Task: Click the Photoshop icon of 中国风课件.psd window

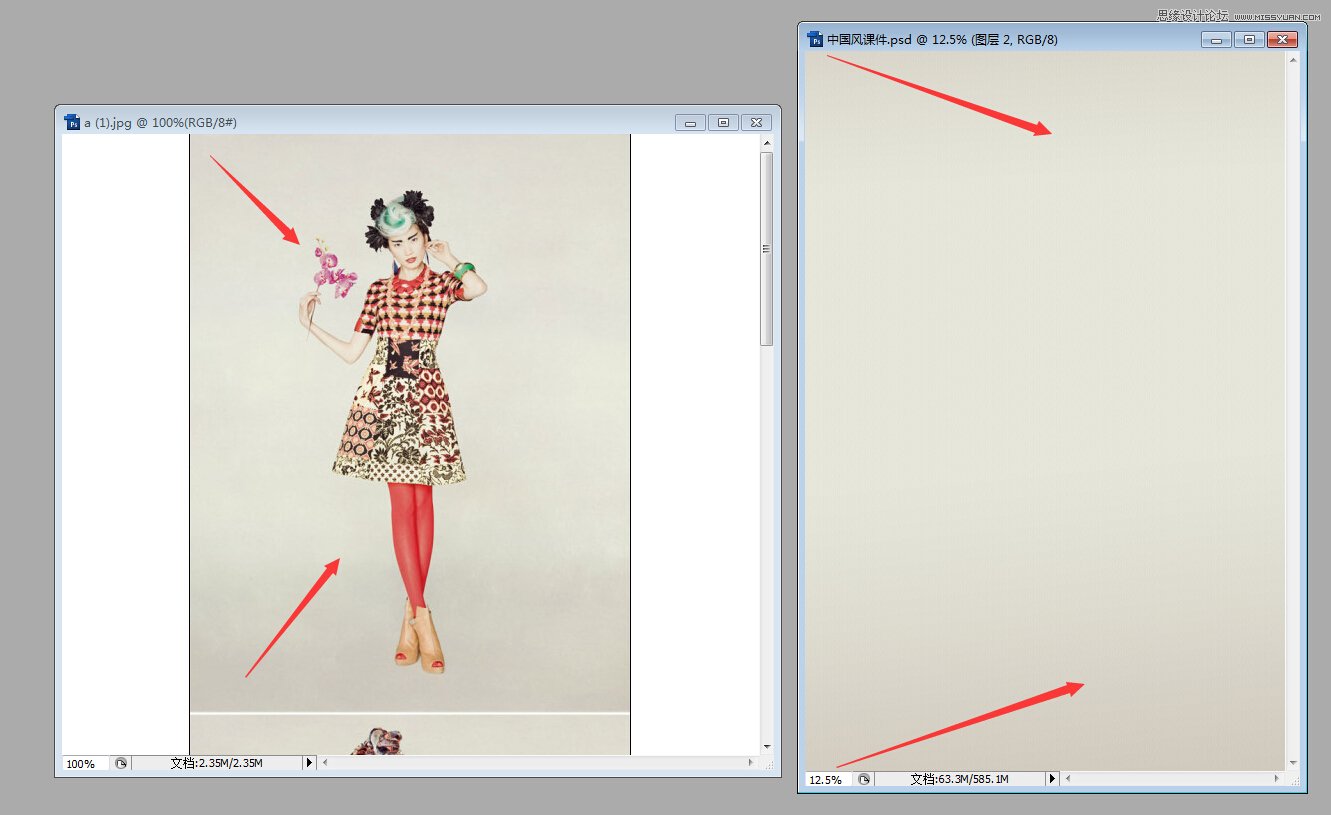Action: click(x=815, y=39)
